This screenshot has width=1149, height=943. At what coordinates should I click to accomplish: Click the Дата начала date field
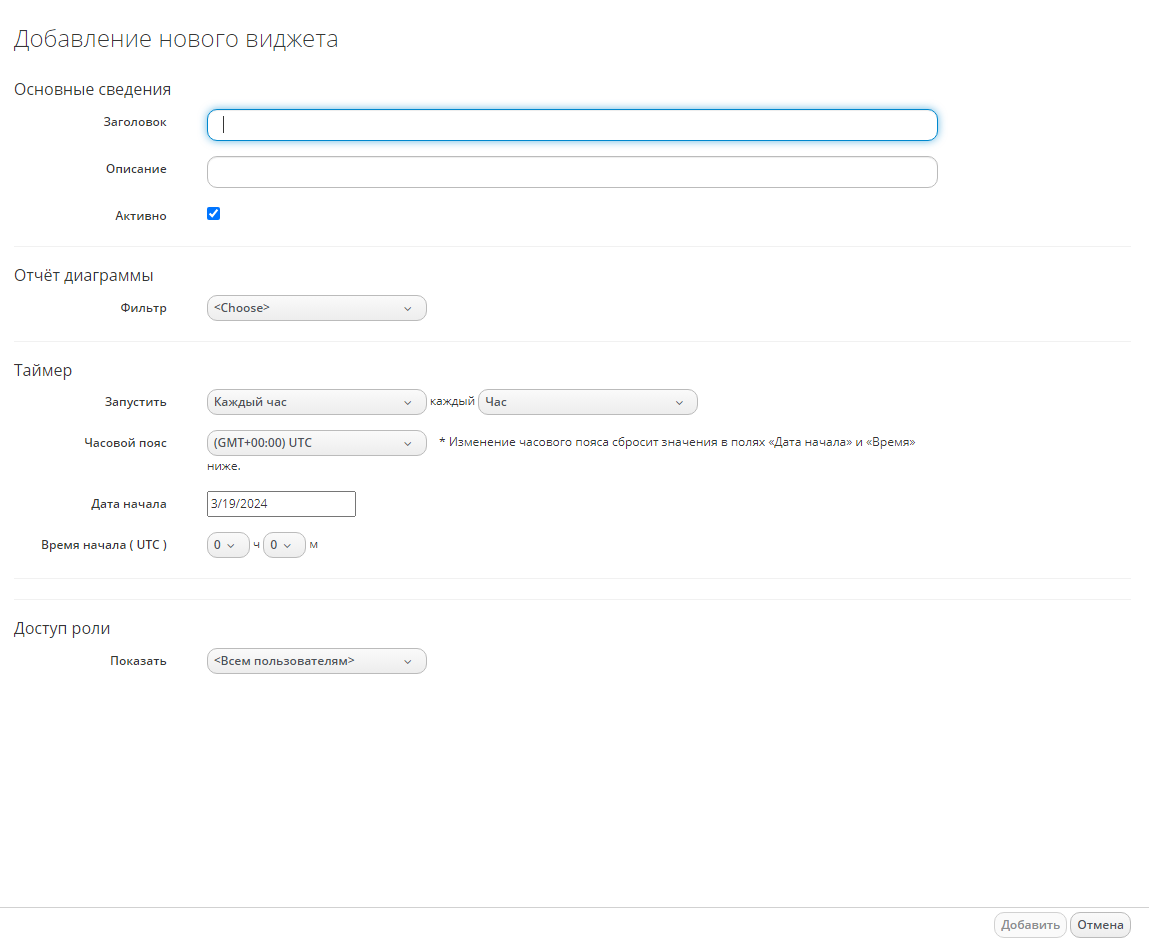pyautogui.click(x=281, y=504)
